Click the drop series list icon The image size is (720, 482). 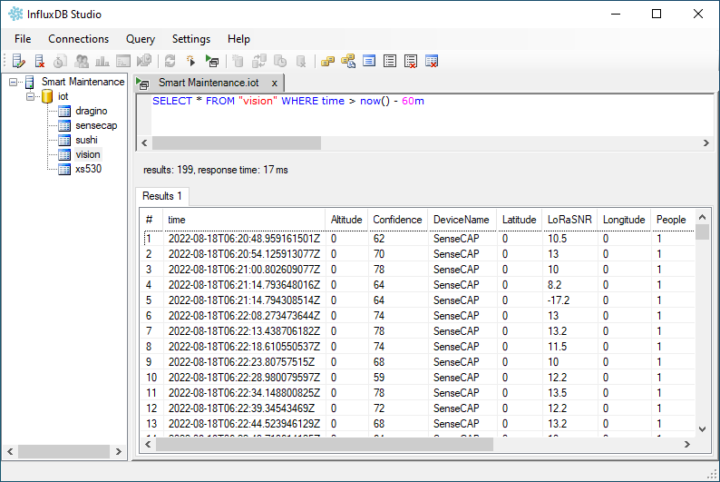[x=411, y=61]
